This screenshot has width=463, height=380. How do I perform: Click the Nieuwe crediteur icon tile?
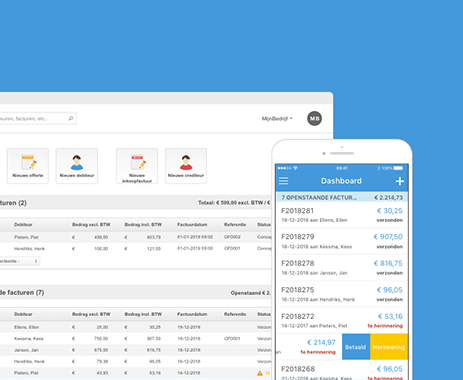[x=186, y=166]
